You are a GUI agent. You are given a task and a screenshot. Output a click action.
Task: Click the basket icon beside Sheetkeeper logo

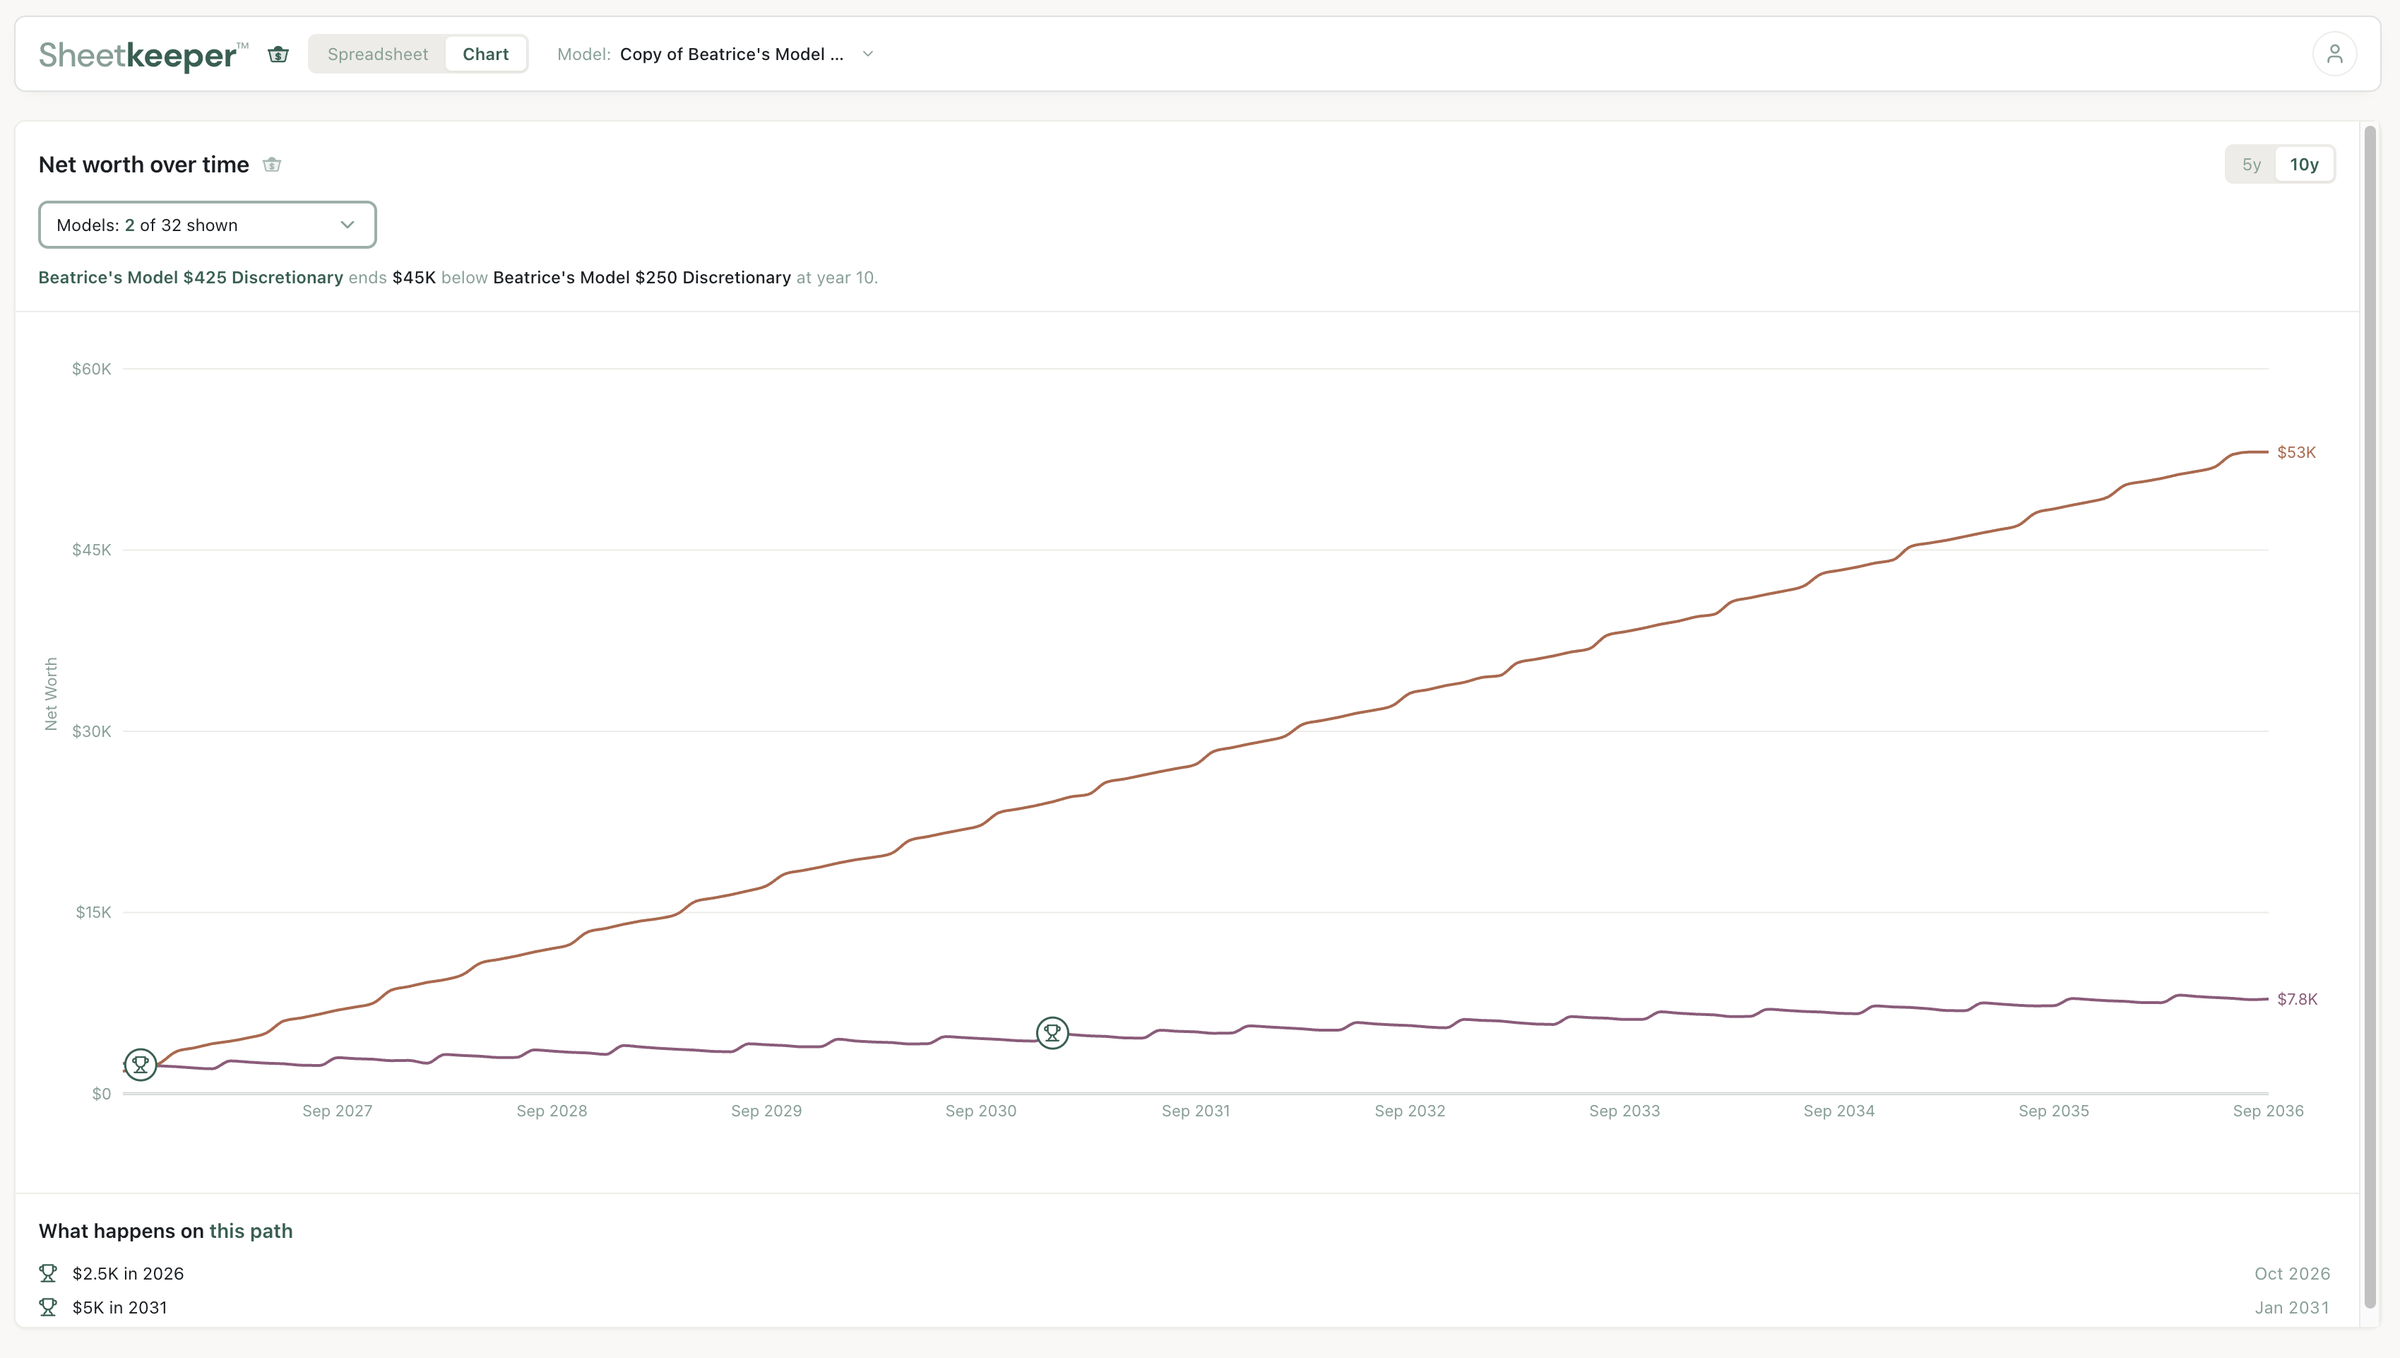coord(278,54)
